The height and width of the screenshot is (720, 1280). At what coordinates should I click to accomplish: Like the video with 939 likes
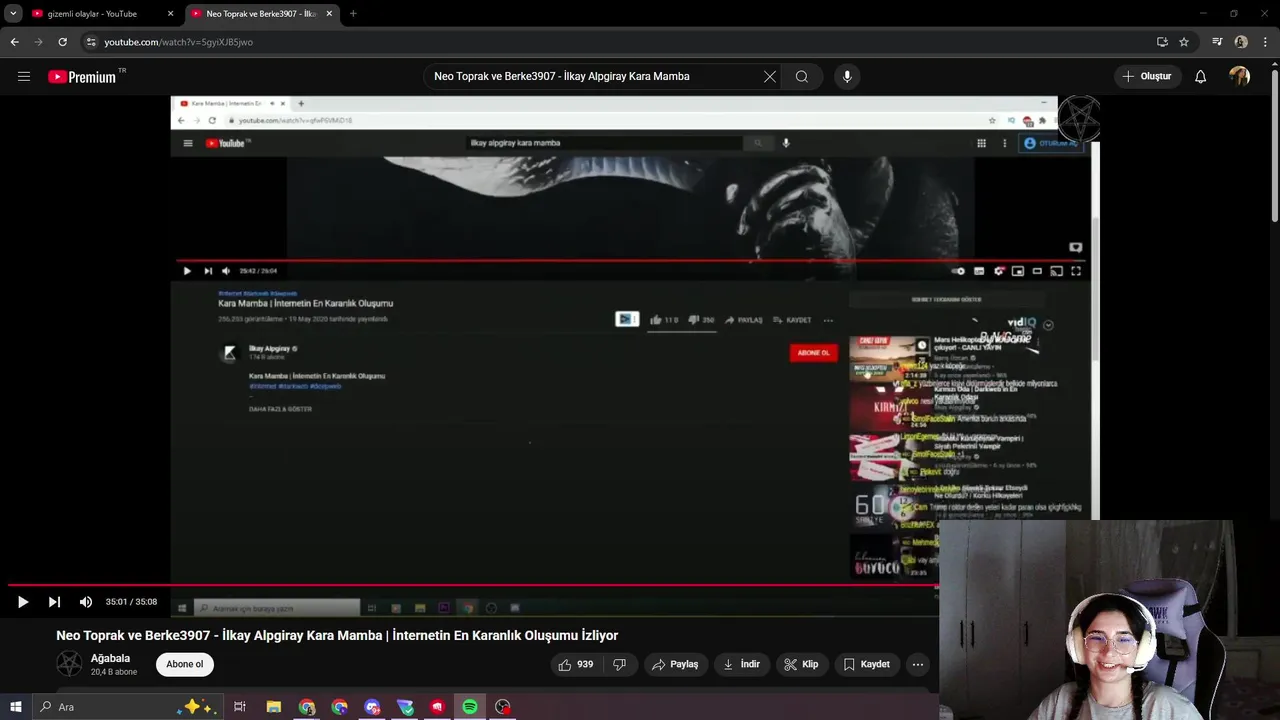click(576, 664)
